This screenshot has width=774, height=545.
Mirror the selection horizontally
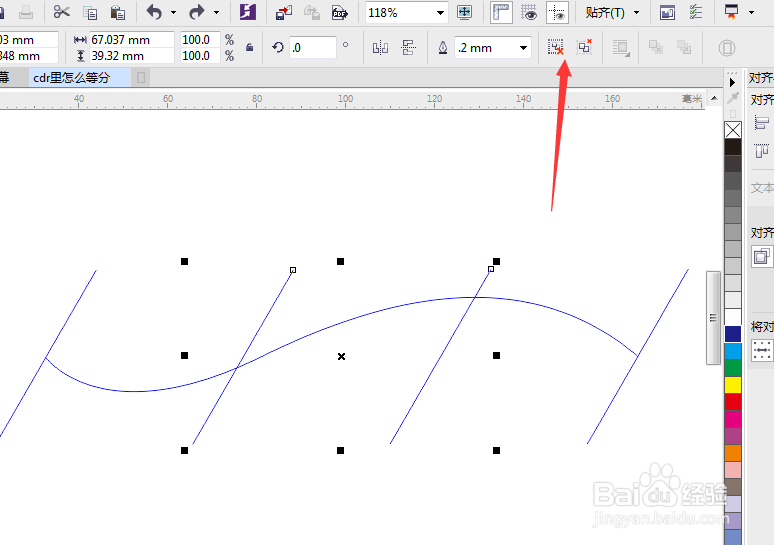(x=380, y=48)
